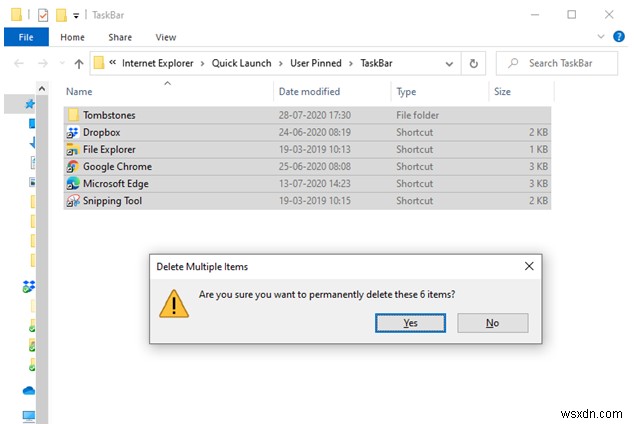The image size is (634, 424).
Task: Select the Snipping Tool shortcut icon
Action: [x=73, y=201]
